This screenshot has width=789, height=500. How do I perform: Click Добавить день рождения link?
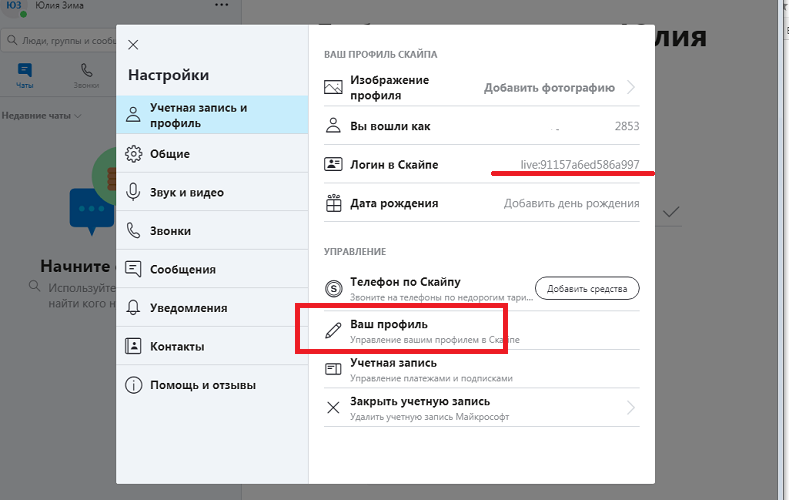pyautogui.click(x=571, y=203)
